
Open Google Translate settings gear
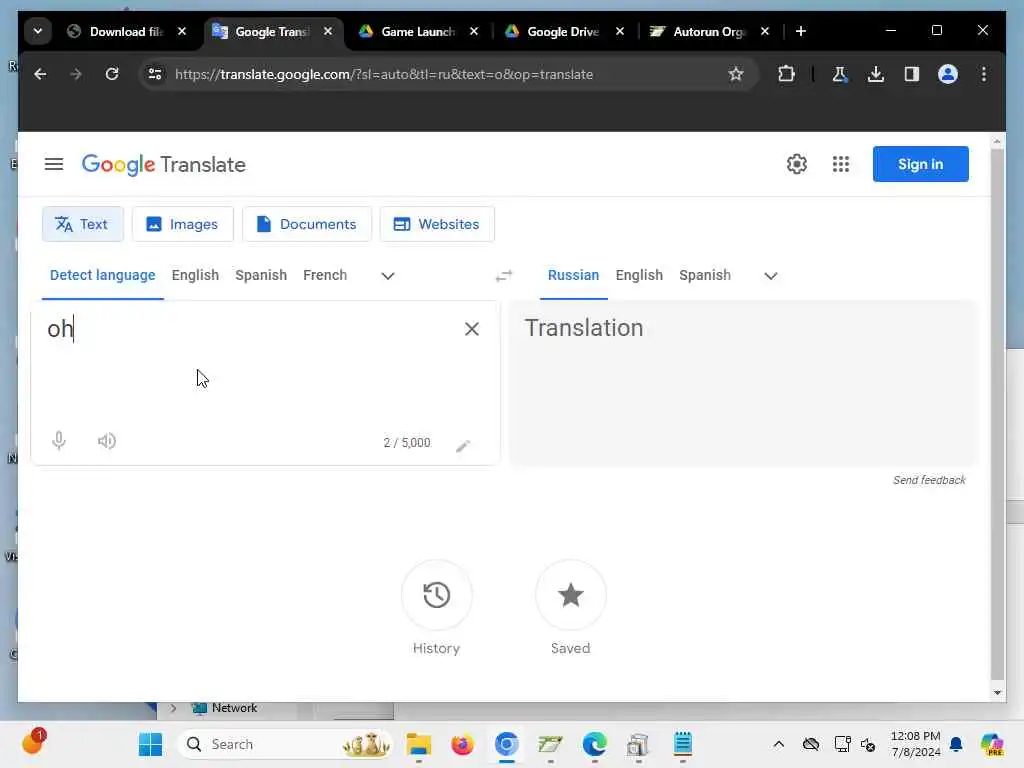tap(796, 164)
